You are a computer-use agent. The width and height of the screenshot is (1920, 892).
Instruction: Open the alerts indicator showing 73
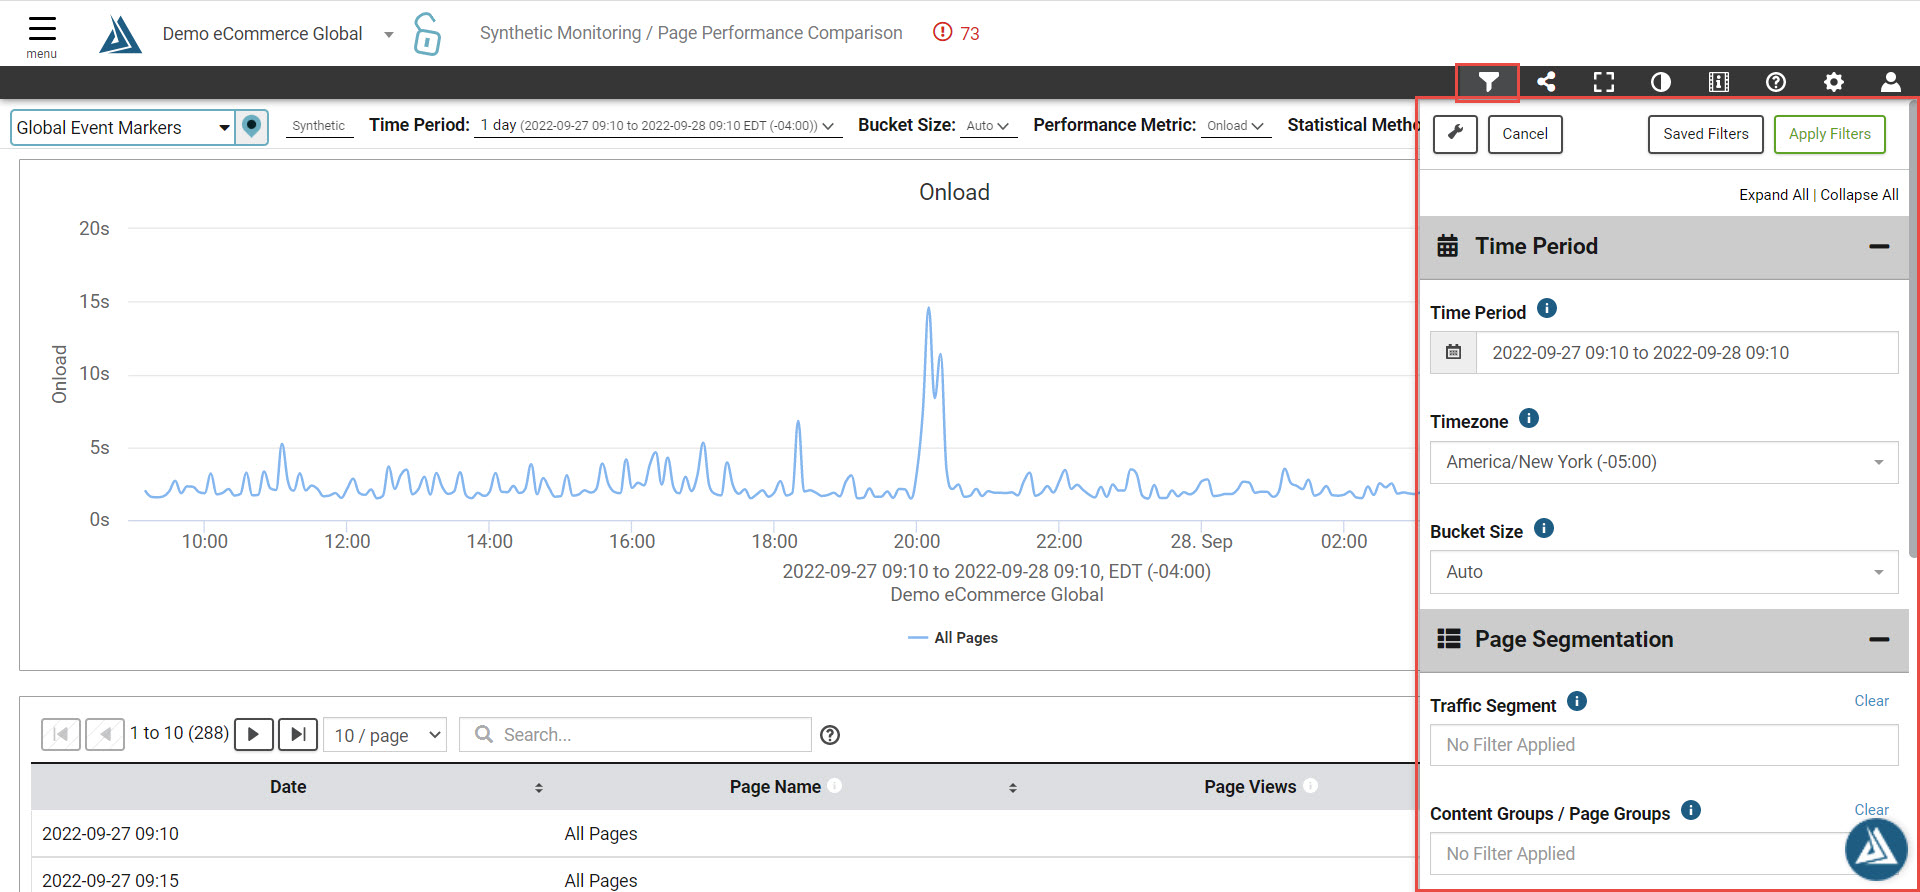[956, 33]
